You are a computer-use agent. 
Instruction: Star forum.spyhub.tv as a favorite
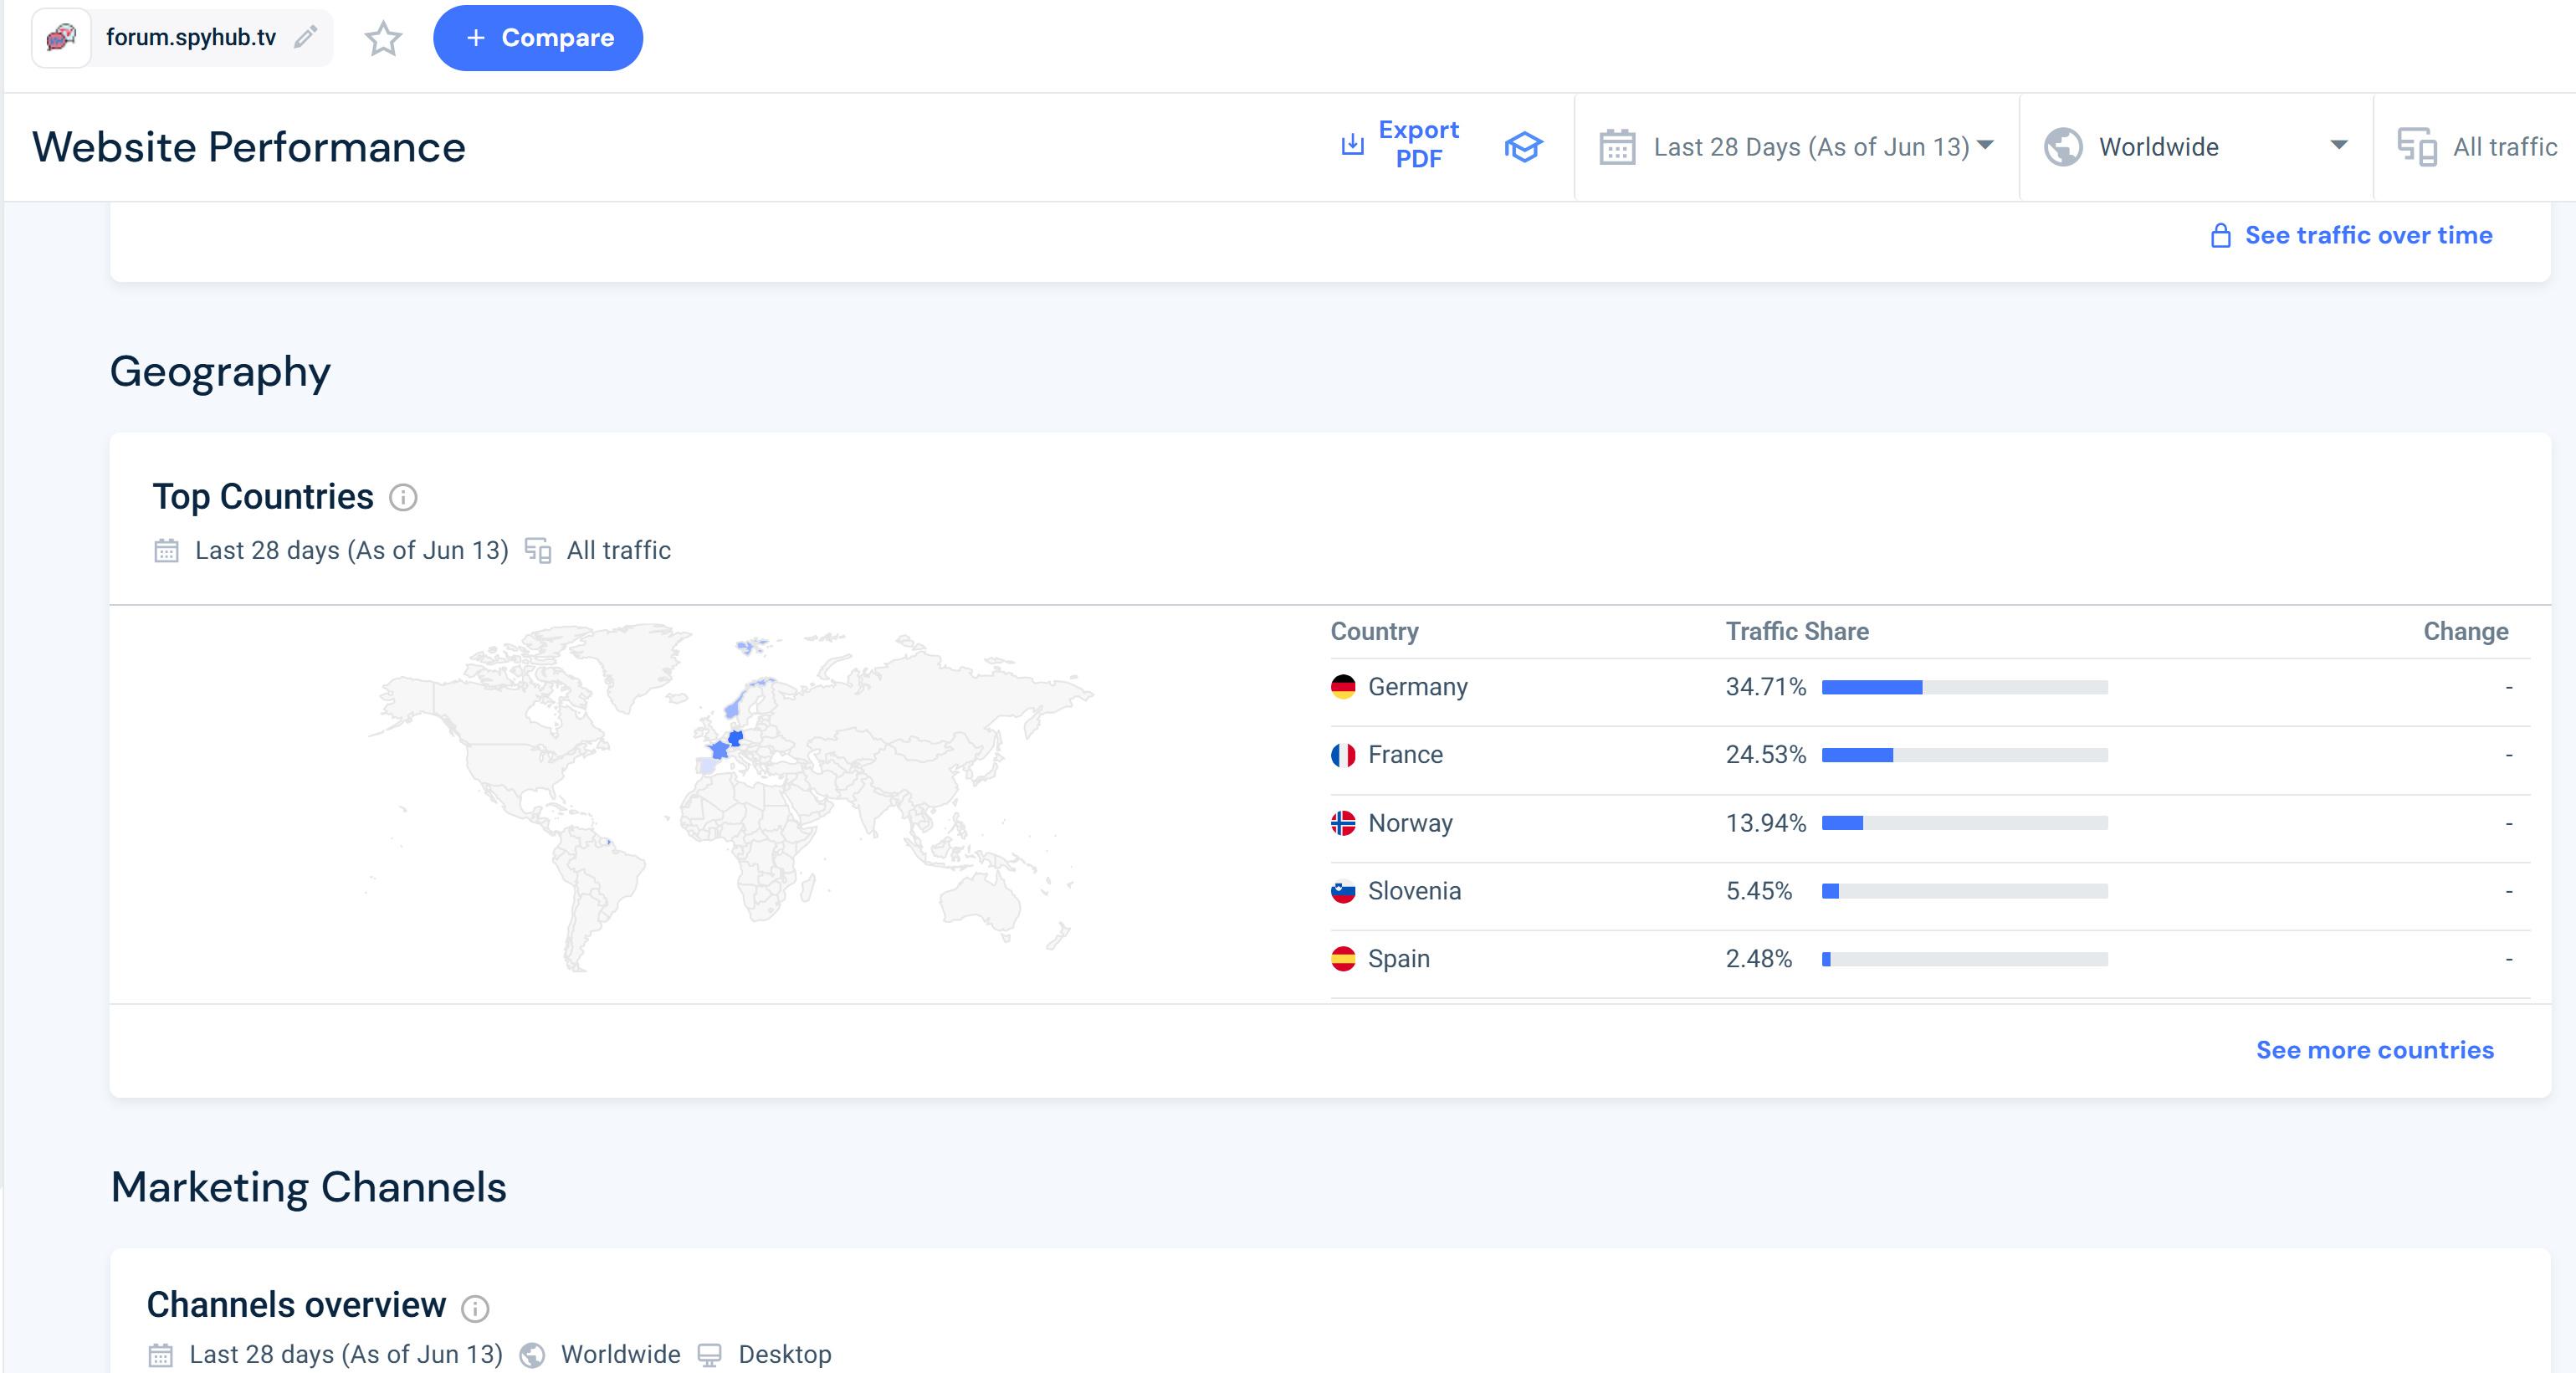(x=383, y=39)
